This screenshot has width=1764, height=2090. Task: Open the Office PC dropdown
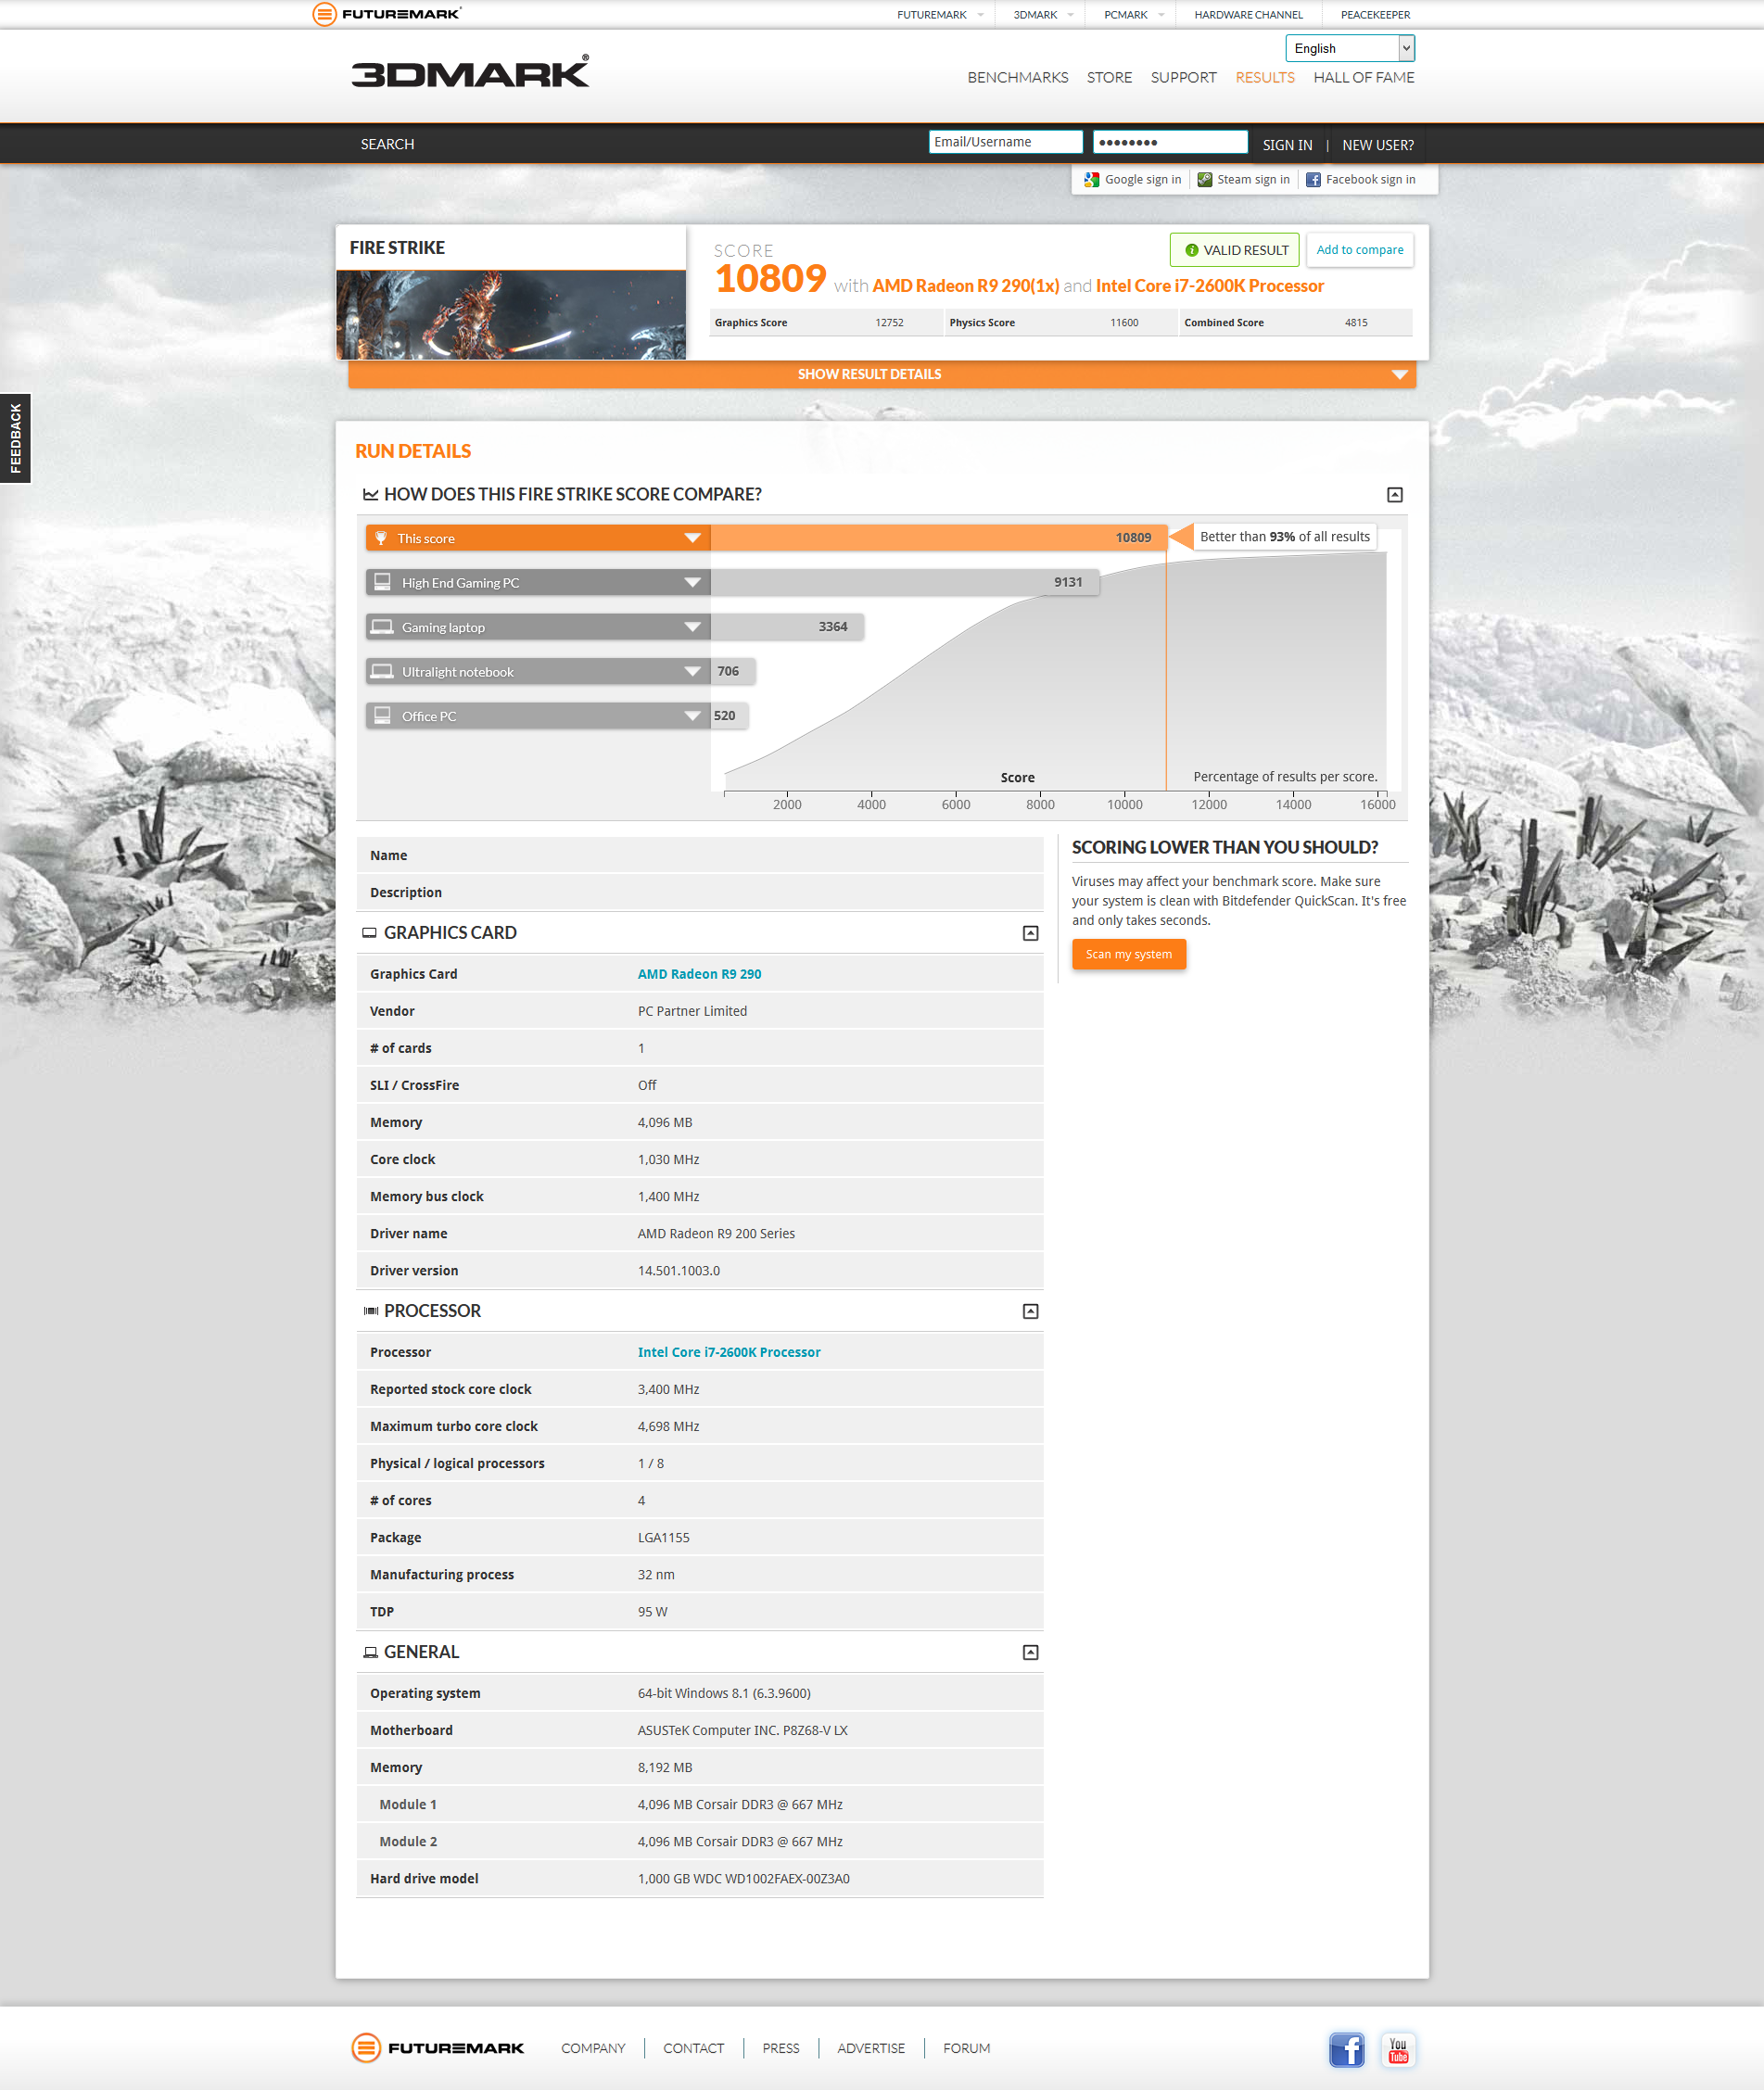(x=692, y=715)
